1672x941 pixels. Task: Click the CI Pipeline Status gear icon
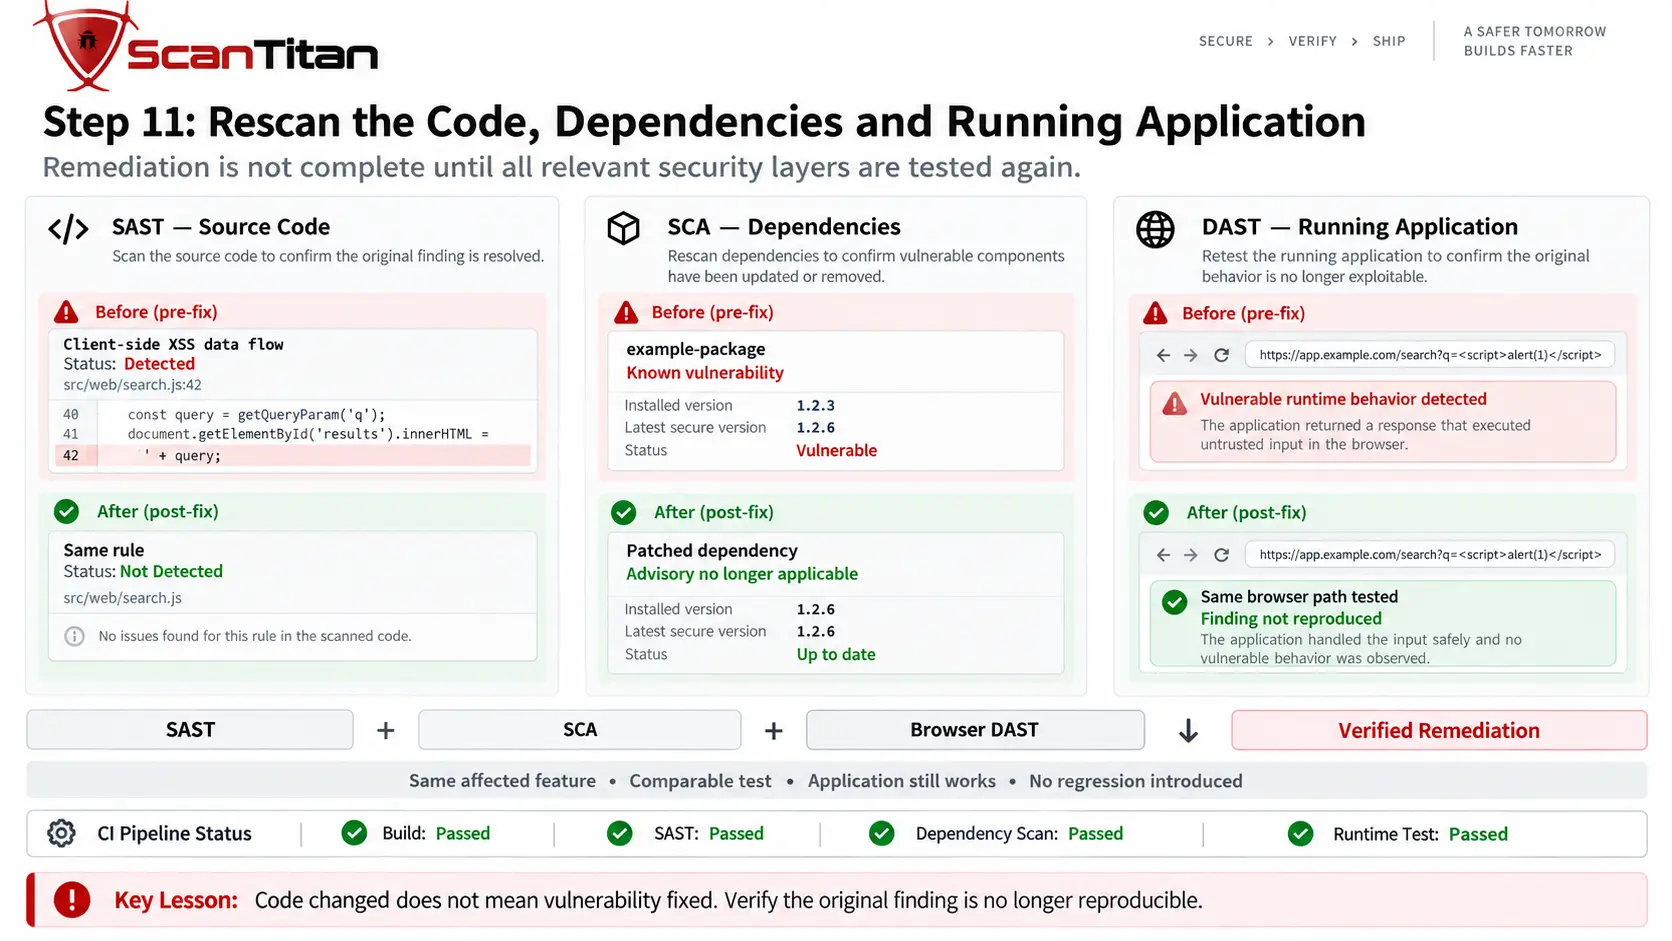(x=61, y=833)
